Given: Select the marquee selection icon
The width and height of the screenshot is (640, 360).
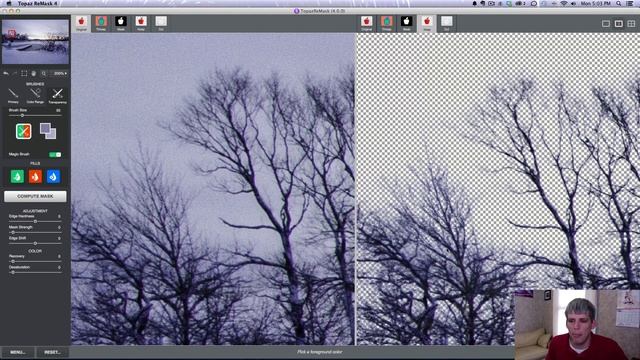Looking at the screenshot, I should 24,73.
